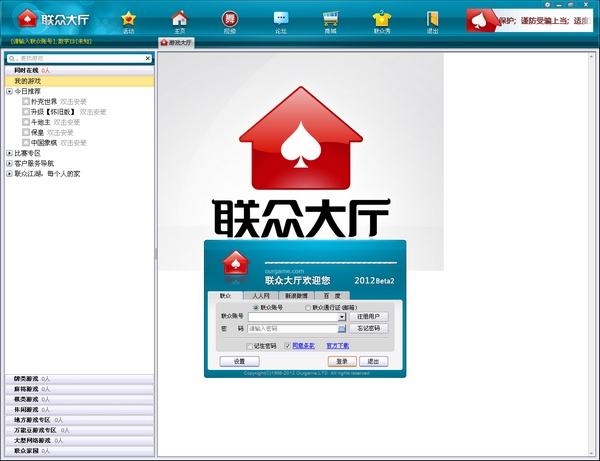Click the 中国象棋 game name text

click(44, 143)
